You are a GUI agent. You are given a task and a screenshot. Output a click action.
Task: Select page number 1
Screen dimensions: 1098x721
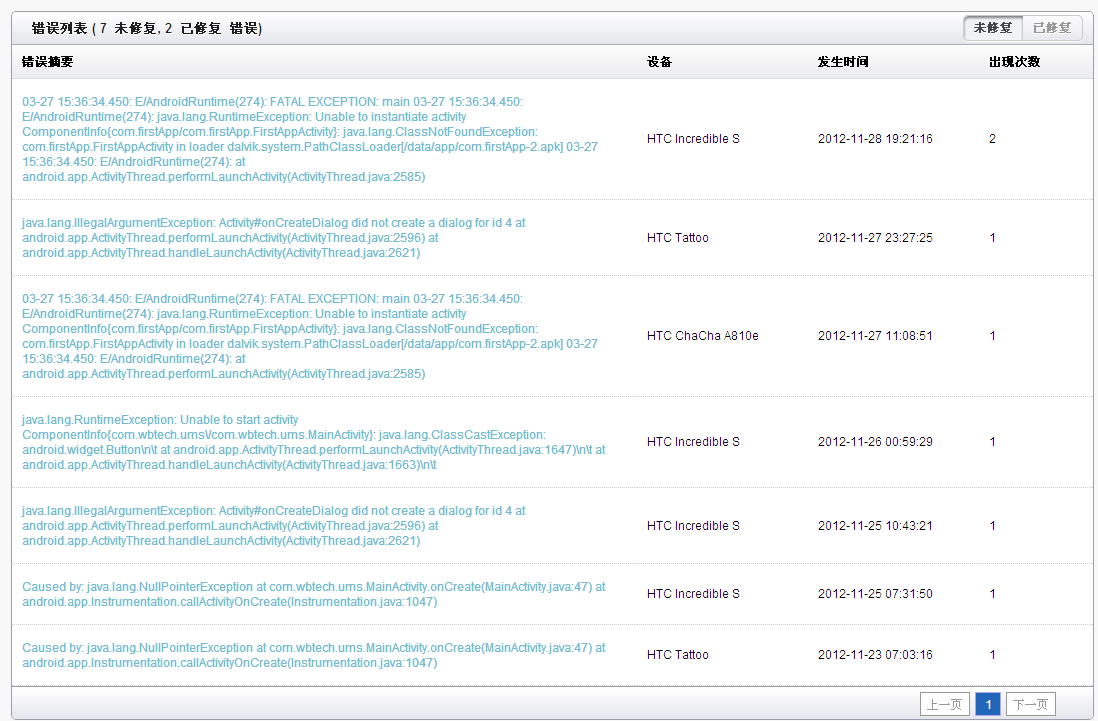click(x=988, y=704)
